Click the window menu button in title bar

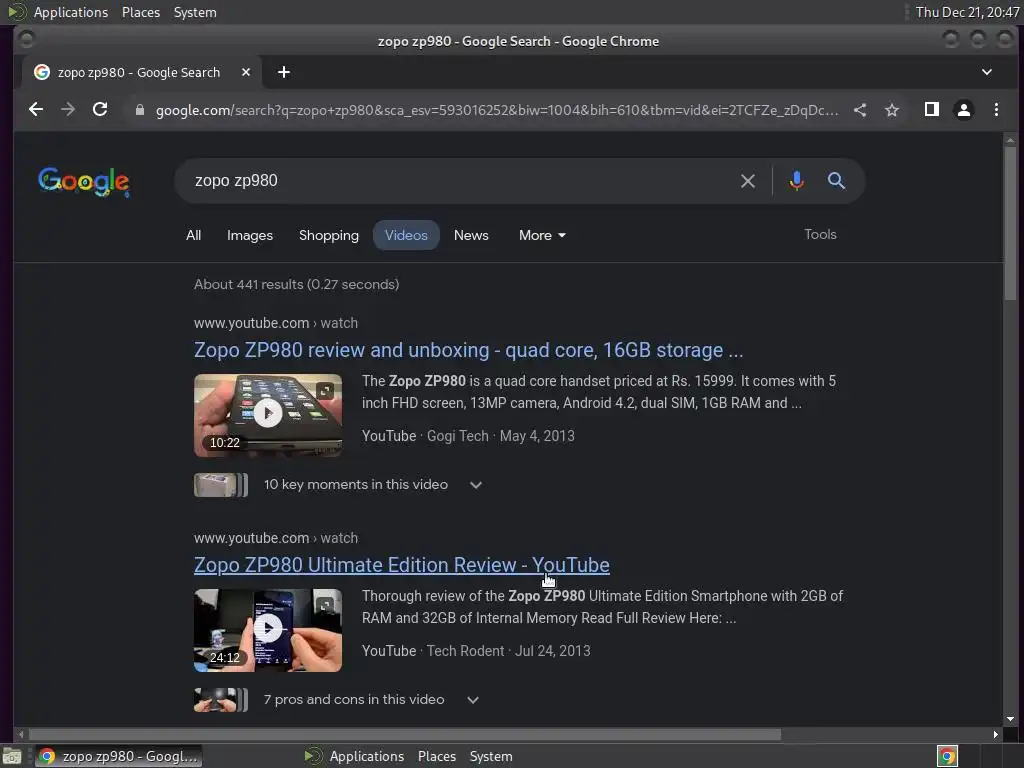pyautogui.click(x=26, y=40)
